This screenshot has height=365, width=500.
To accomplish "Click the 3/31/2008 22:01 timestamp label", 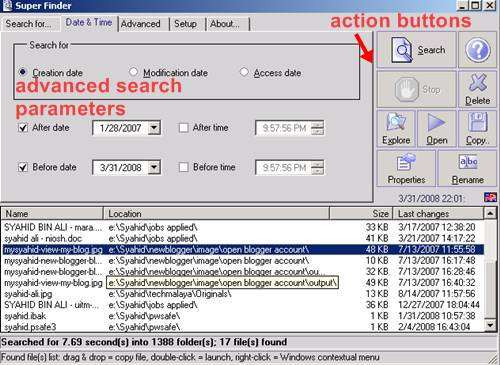I will pos(431,198).
